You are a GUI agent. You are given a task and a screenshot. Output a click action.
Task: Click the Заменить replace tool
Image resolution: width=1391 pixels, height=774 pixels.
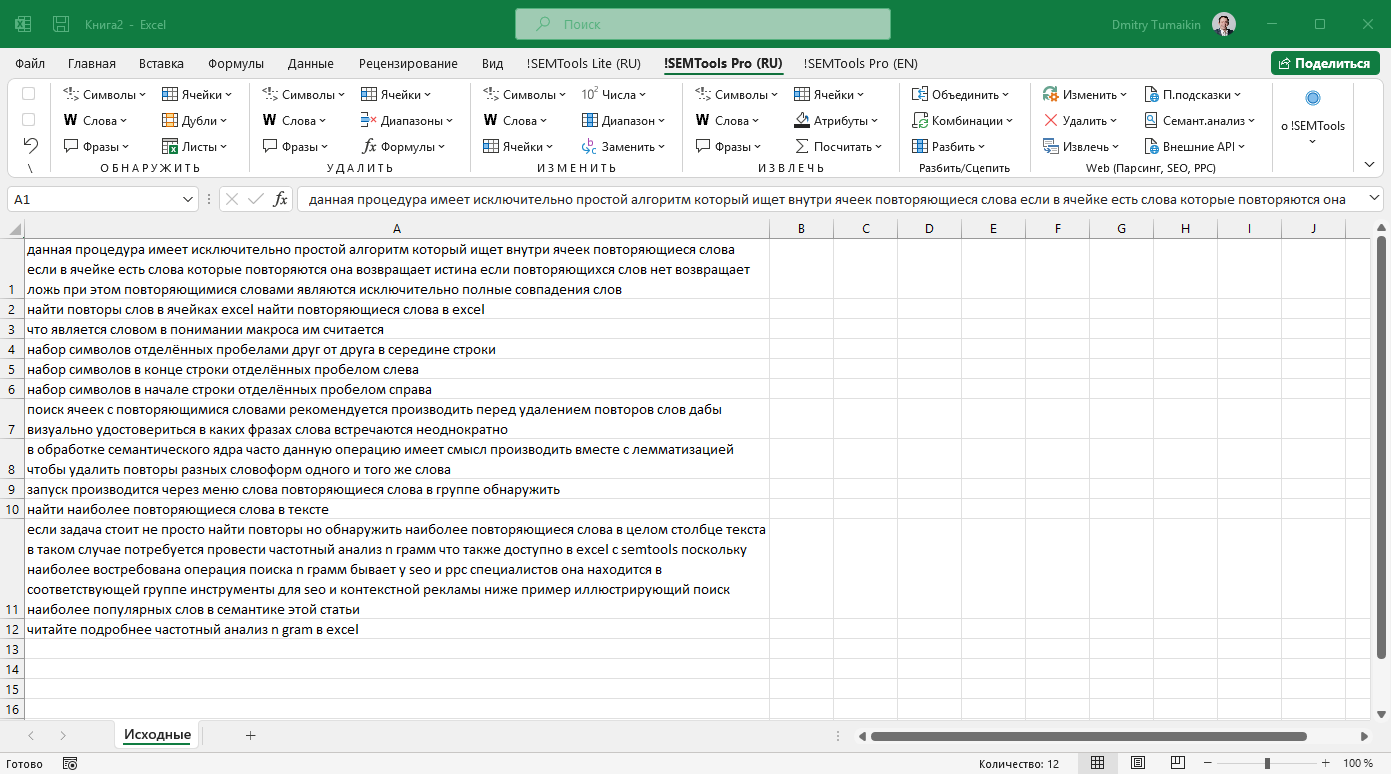tap(622, 147)
